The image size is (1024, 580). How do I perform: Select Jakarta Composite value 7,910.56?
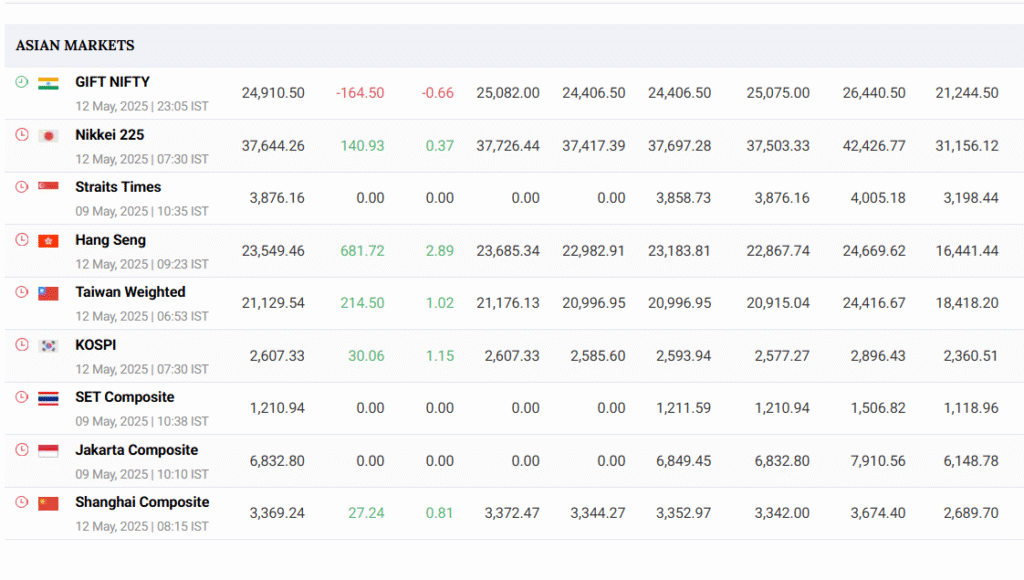(878, 461)
